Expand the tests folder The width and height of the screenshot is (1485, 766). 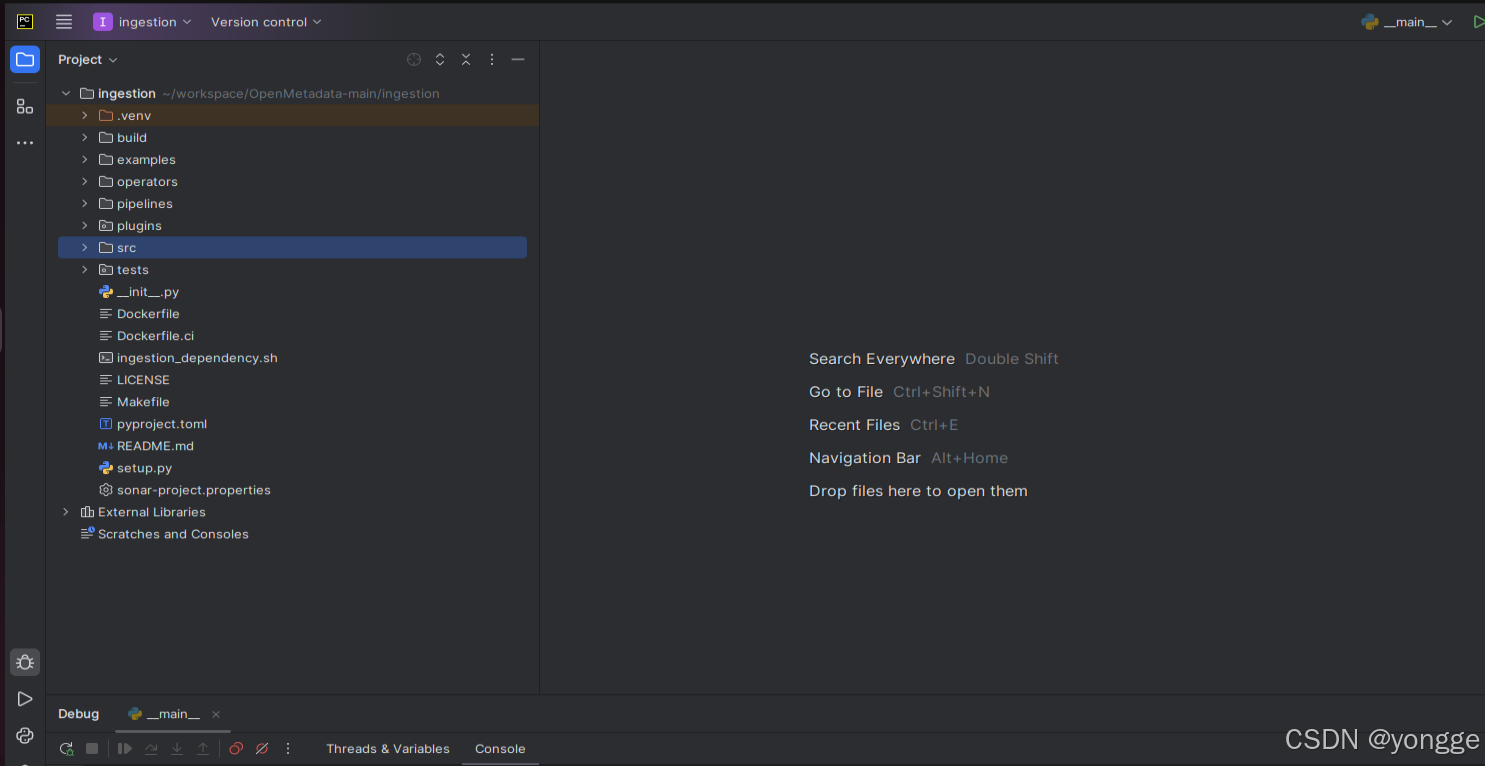pyautogui.click(x=85, y=270)
